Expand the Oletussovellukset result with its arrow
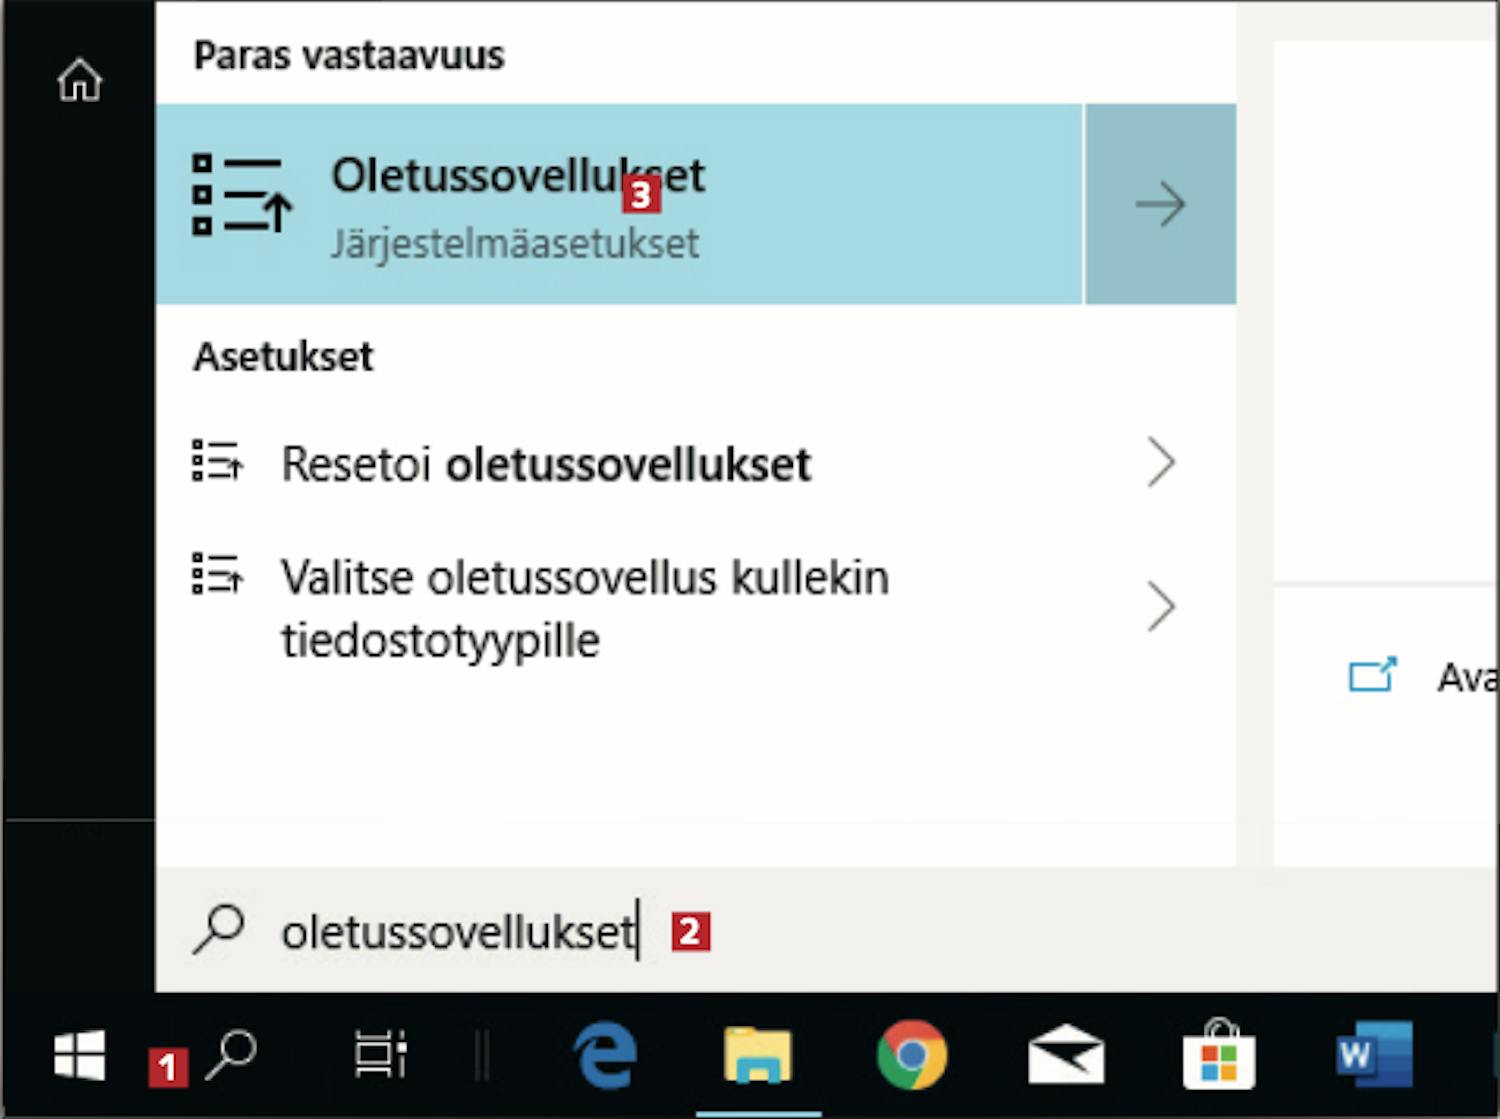 tap(1161, 204)
